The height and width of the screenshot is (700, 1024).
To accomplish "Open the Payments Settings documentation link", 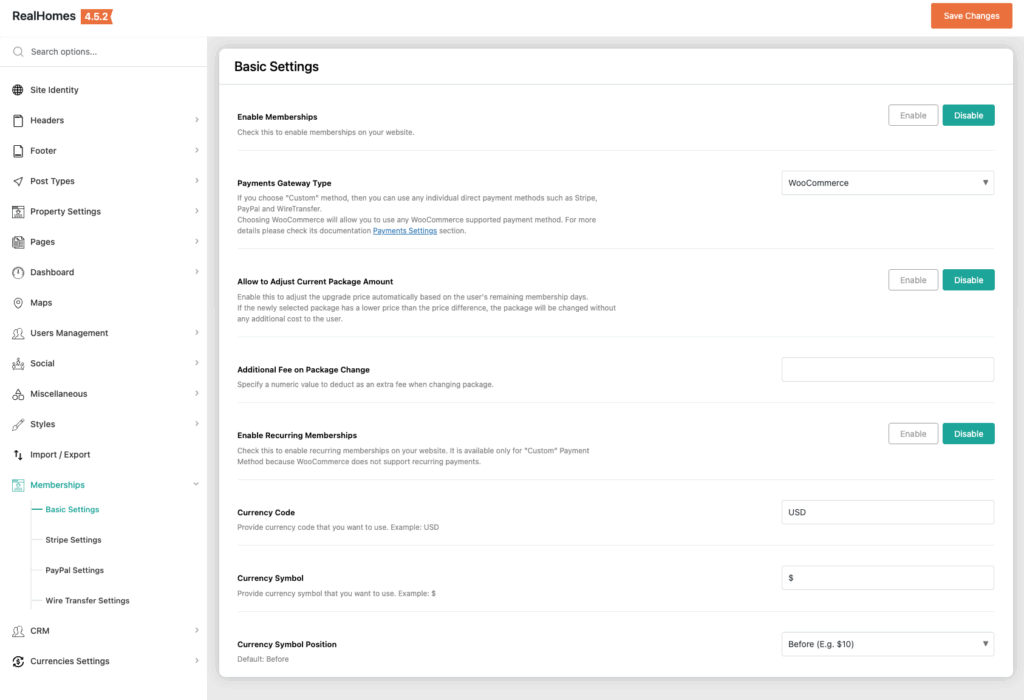I will [404, 231].
